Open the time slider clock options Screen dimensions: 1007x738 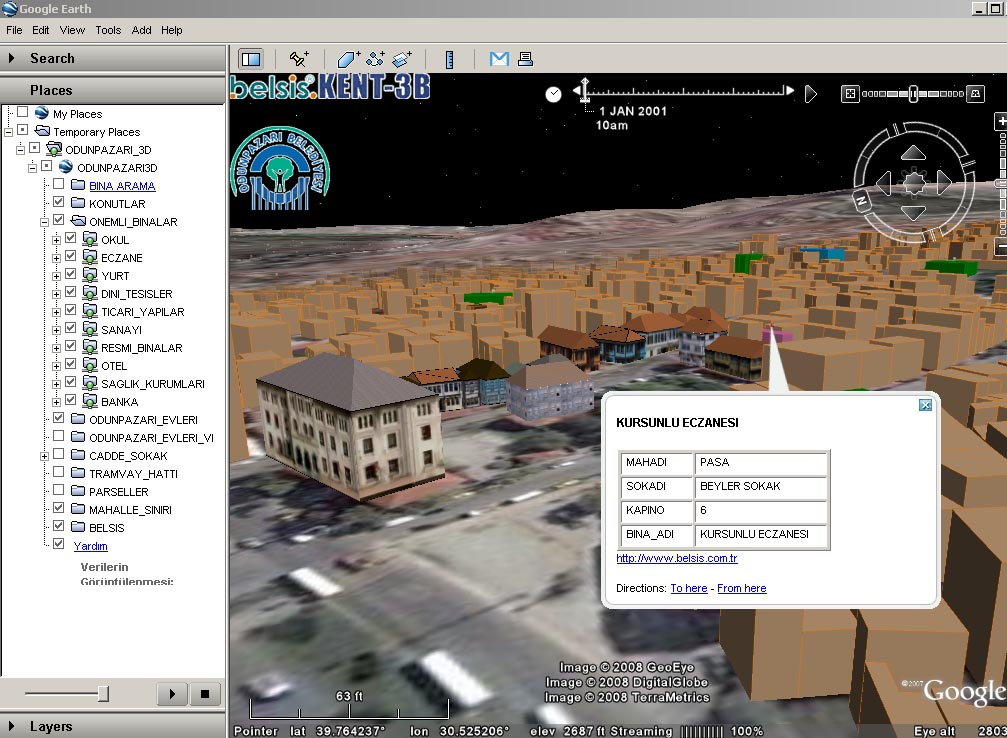tap(553, 94)
